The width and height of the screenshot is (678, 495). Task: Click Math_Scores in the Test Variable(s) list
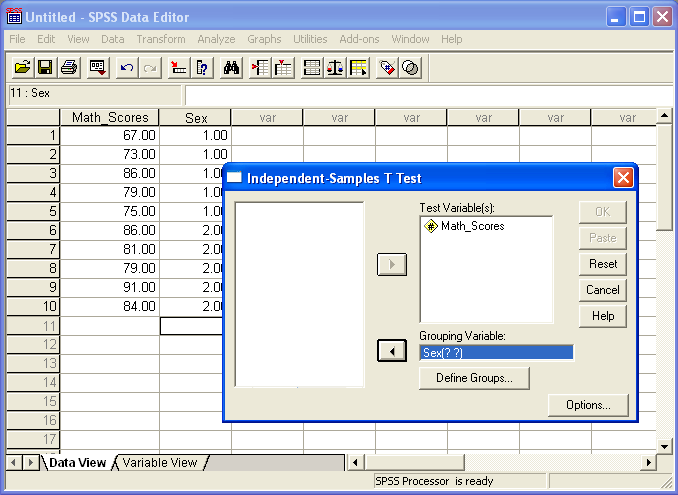click(x=473, y=226)
